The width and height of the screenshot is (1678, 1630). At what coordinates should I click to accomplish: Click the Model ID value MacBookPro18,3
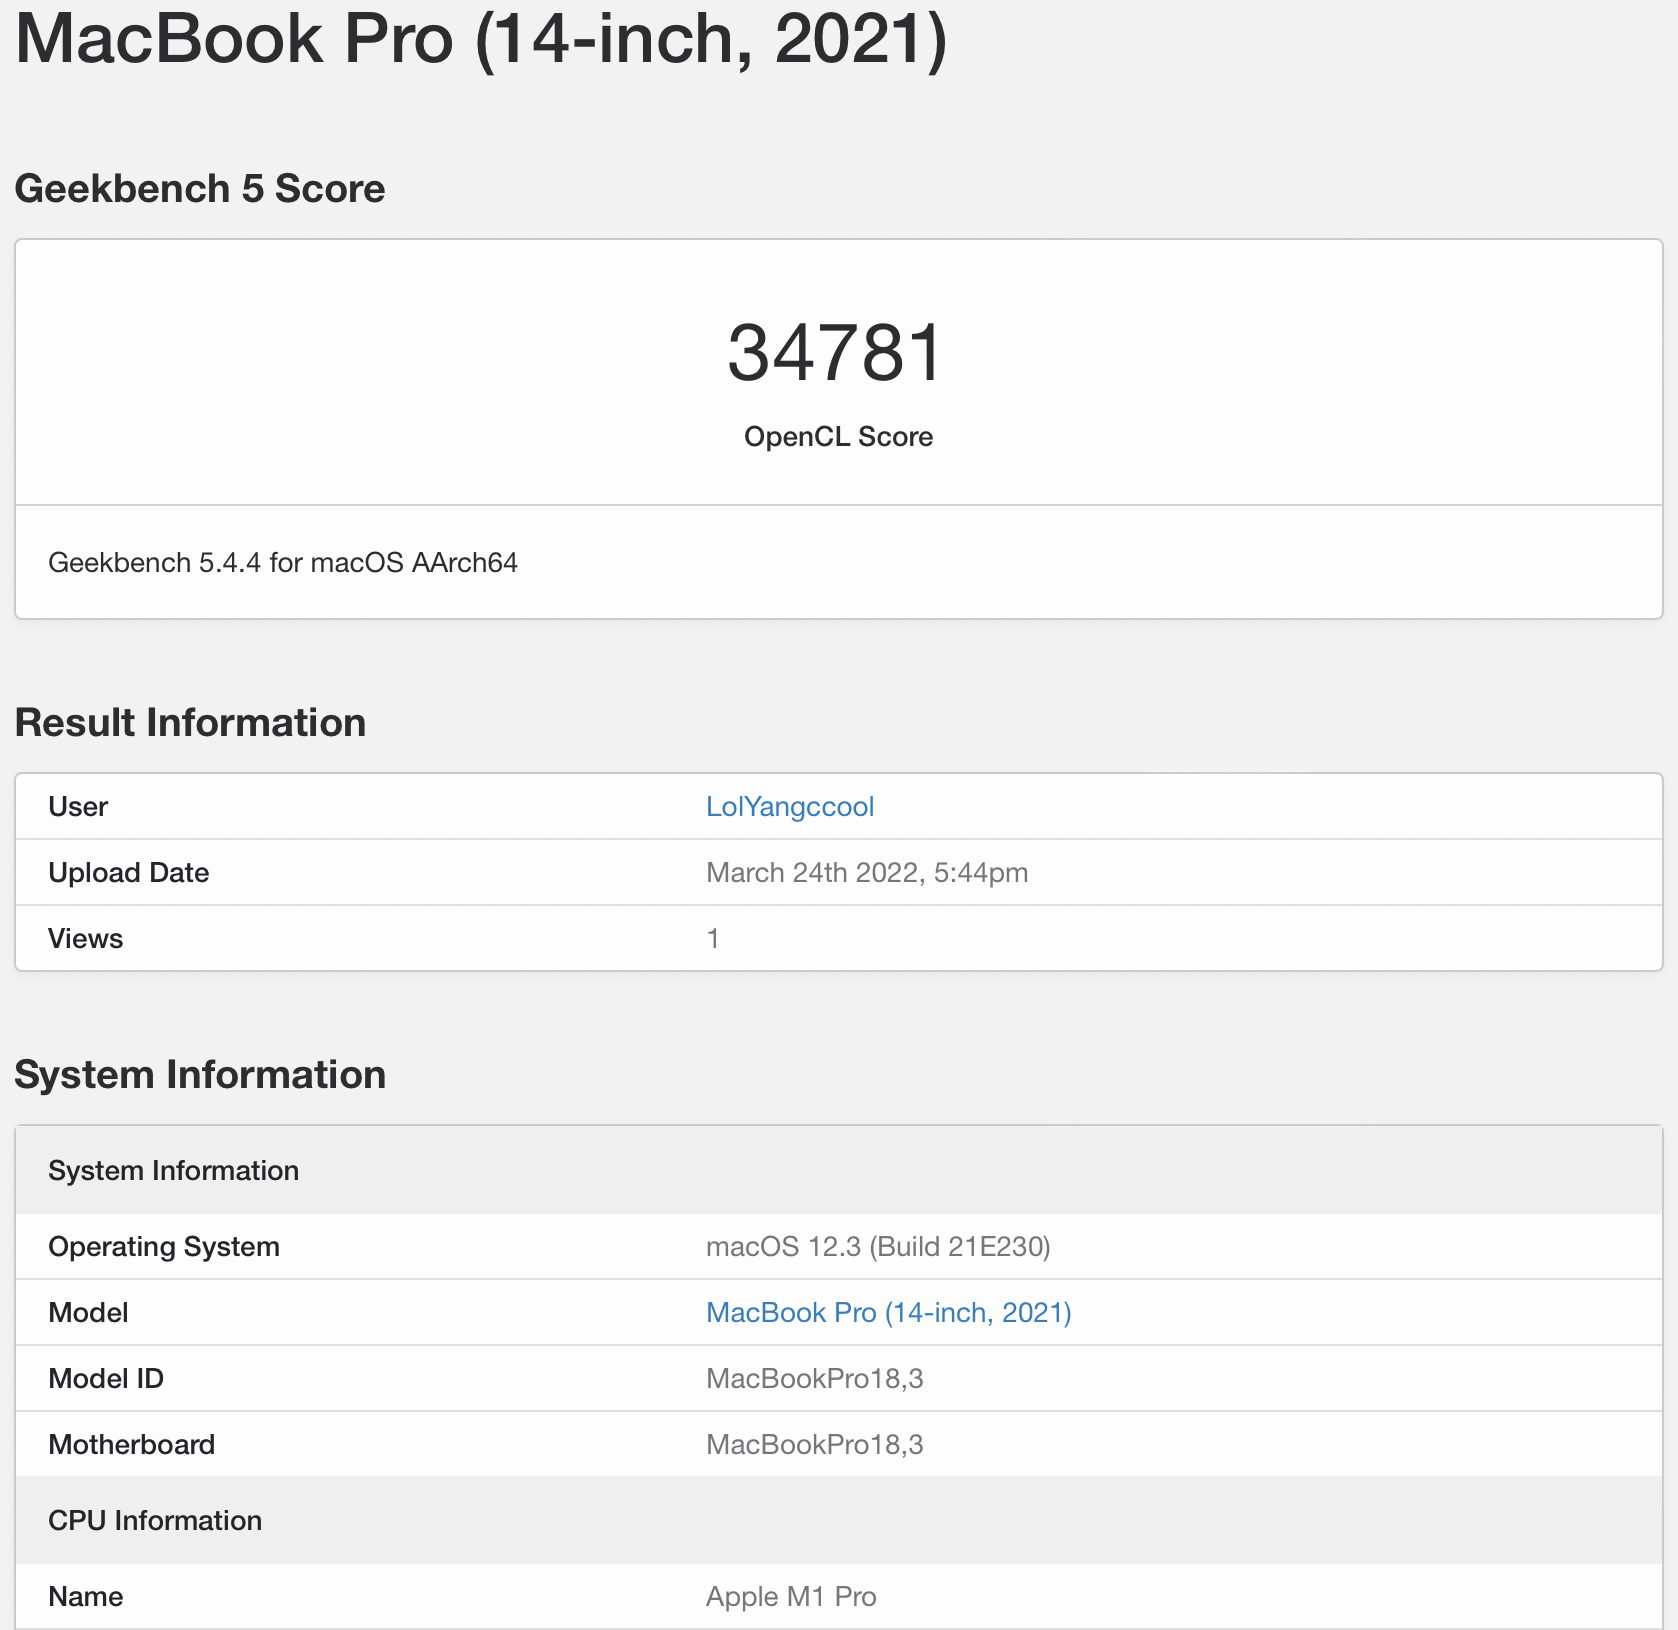pyautogui.click(x=814, y=1379)
